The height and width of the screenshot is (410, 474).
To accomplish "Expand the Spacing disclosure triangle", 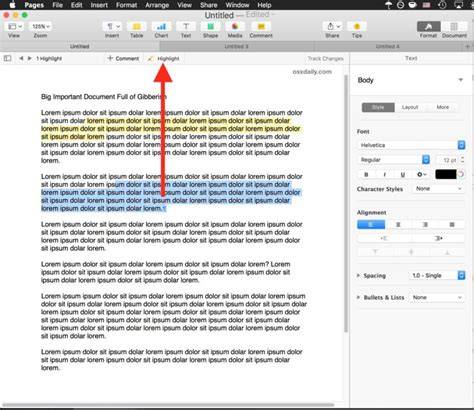I will [x=358, y=275].
